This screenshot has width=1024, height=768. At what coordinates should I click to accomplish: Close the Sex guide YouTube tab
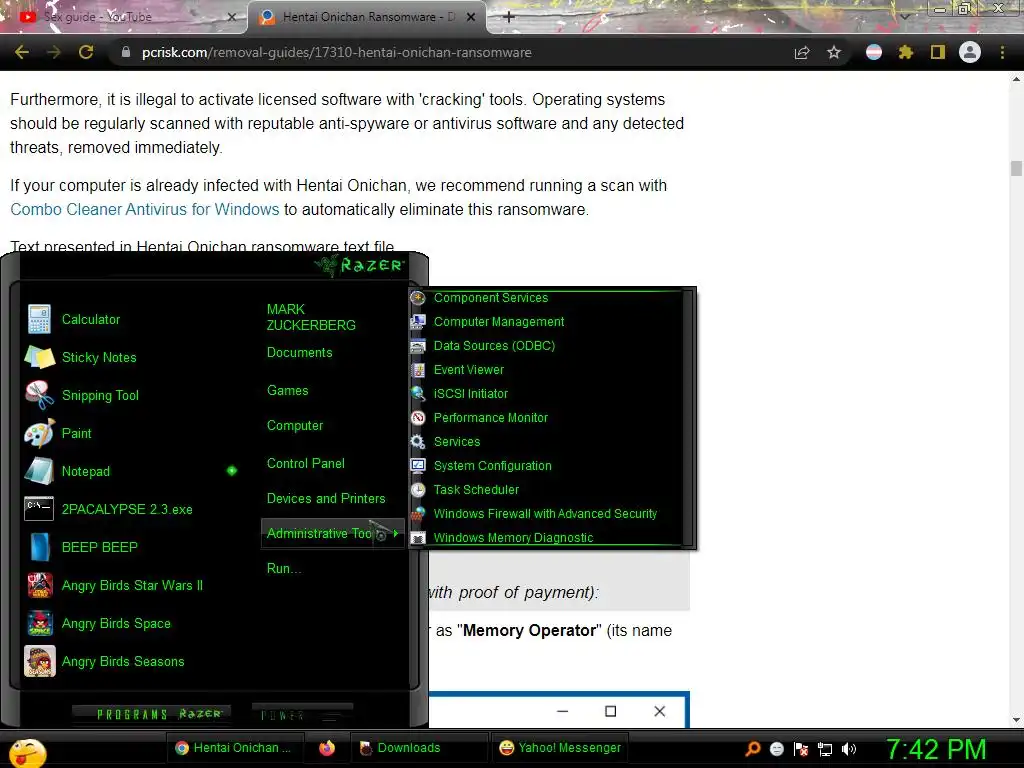point(231,17)
